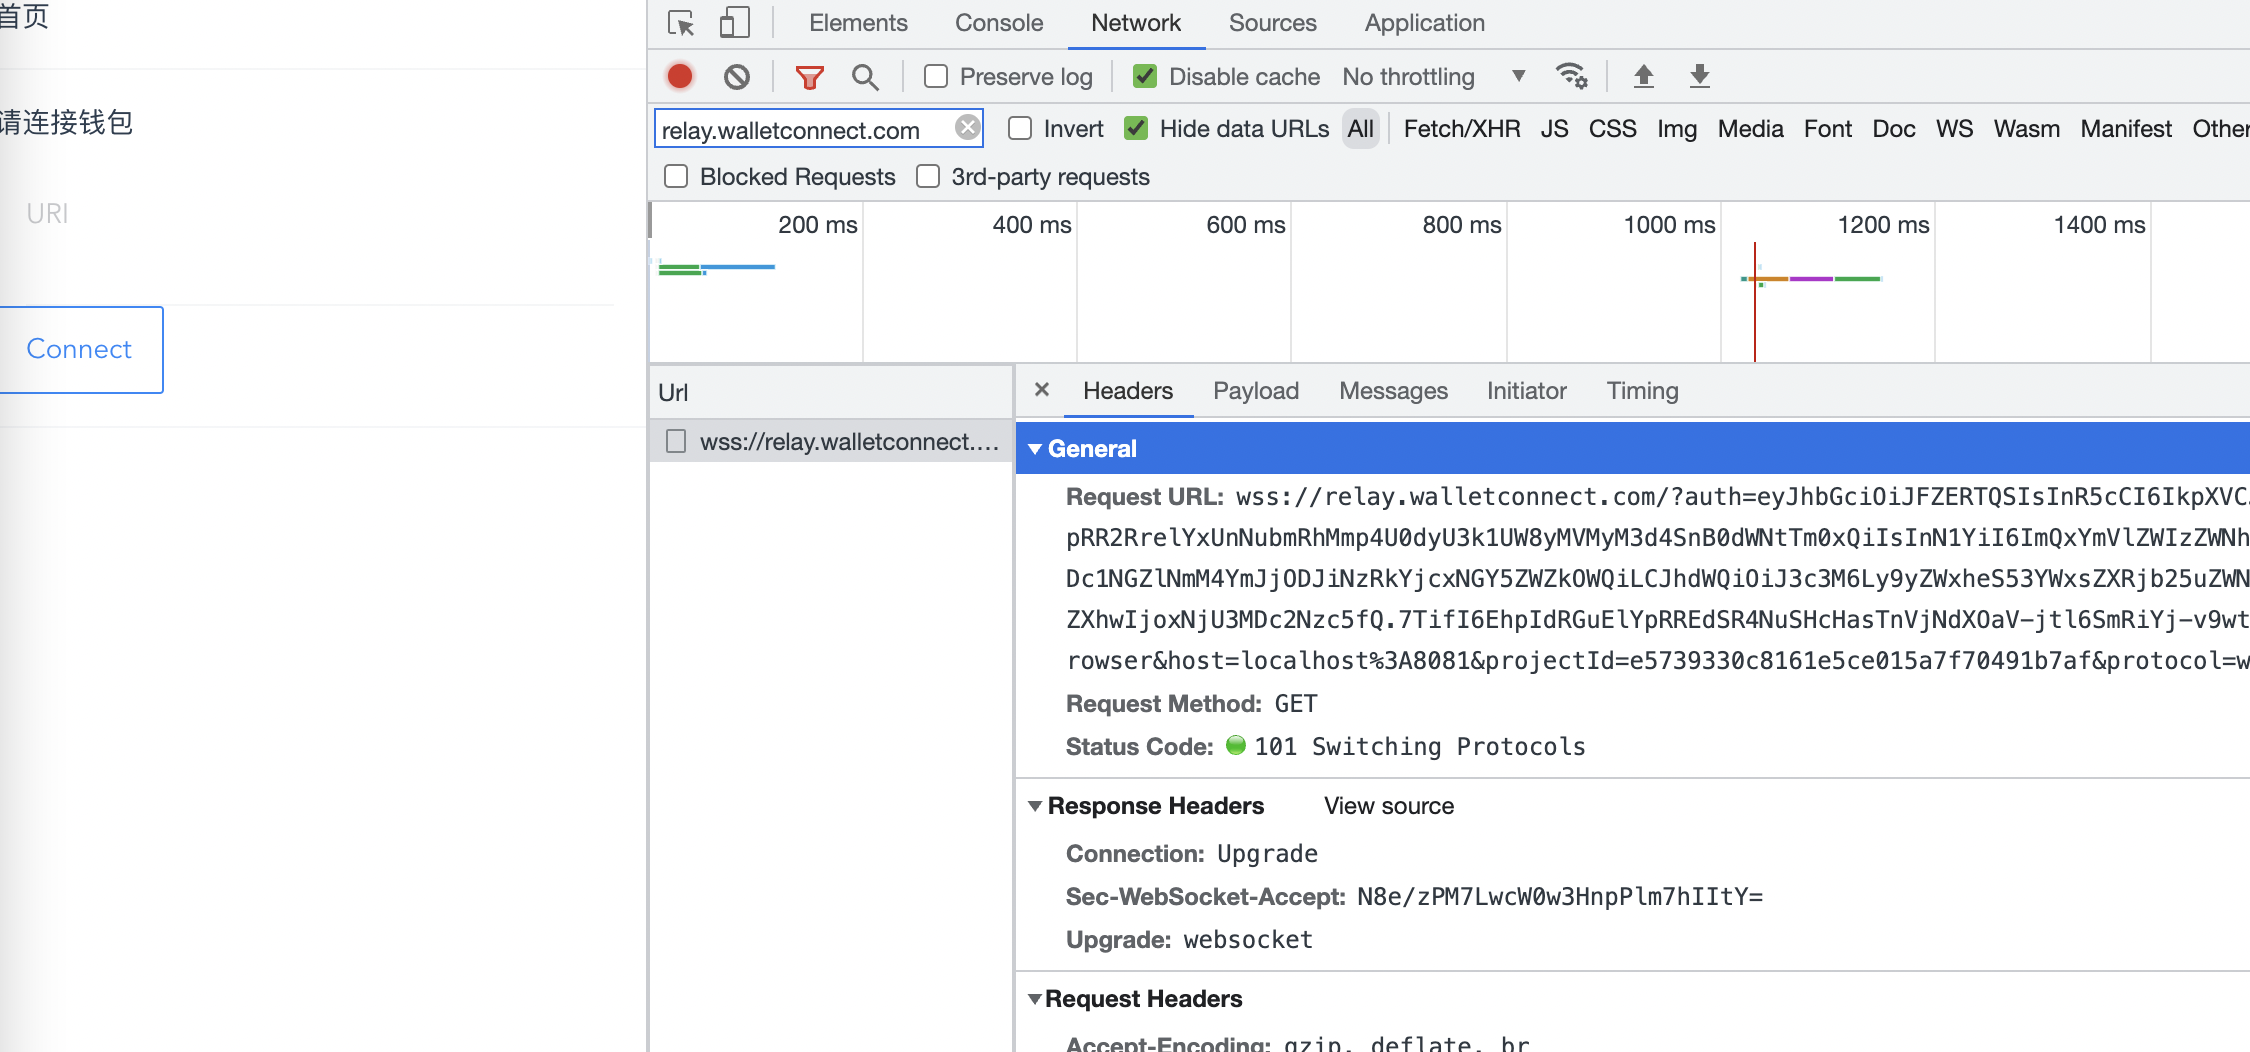Export HAR file download arrow

tap(1699, 76)
